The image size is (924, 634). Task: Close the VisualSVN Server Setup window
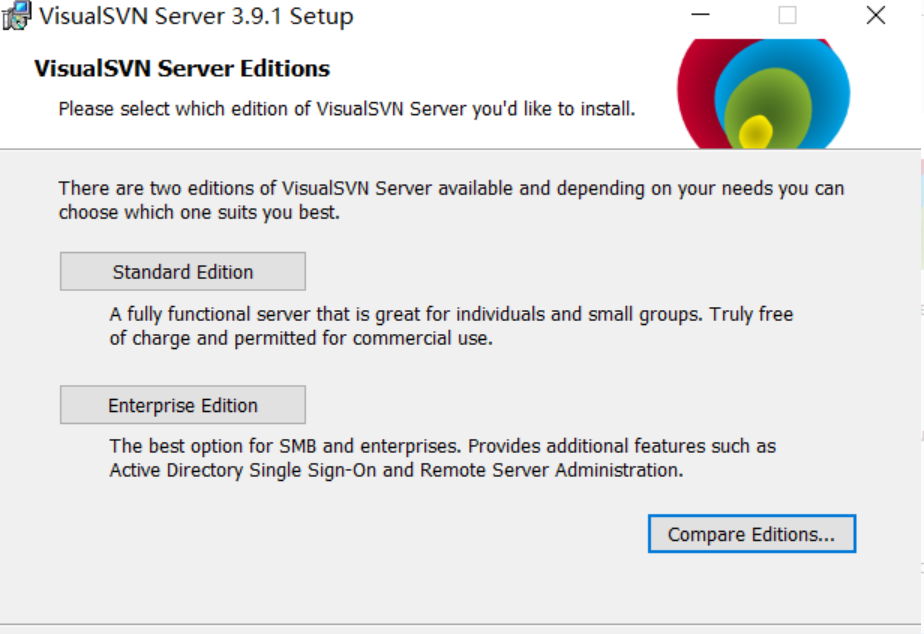click(876, 15)
